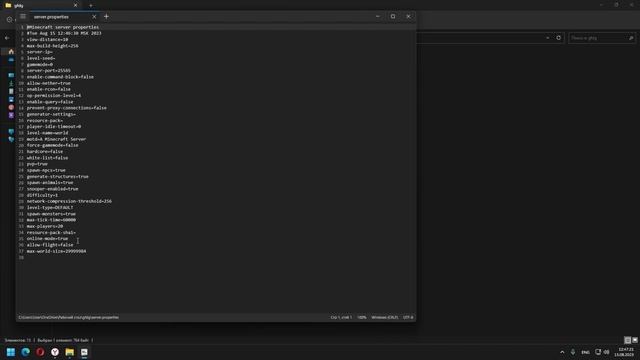Go back in File Explorer
Image resolution: width=640 pixels, height=360 pixels.
7,38
